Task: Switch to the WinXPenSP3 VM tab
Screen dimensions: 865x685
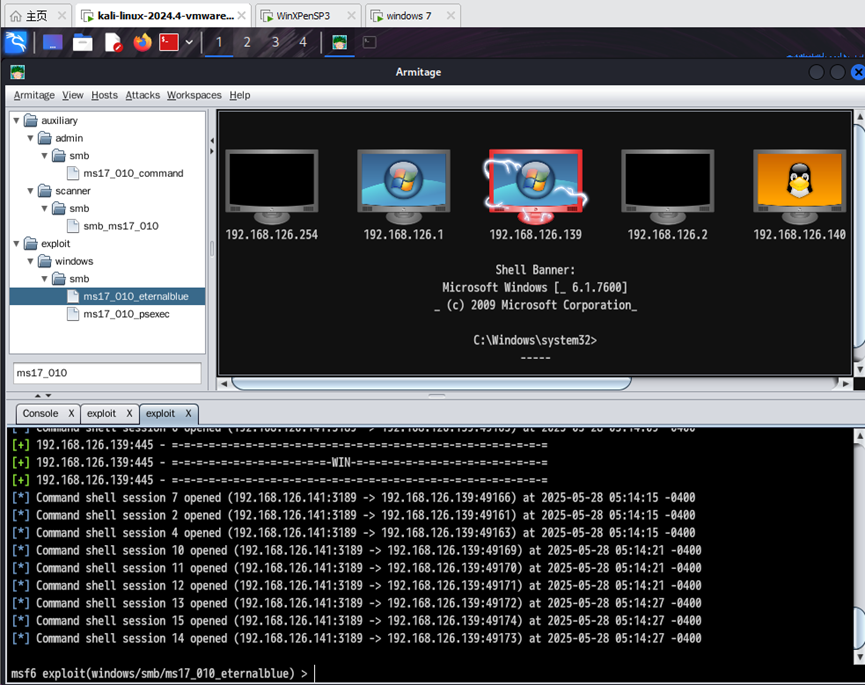Action: point(303,16)
